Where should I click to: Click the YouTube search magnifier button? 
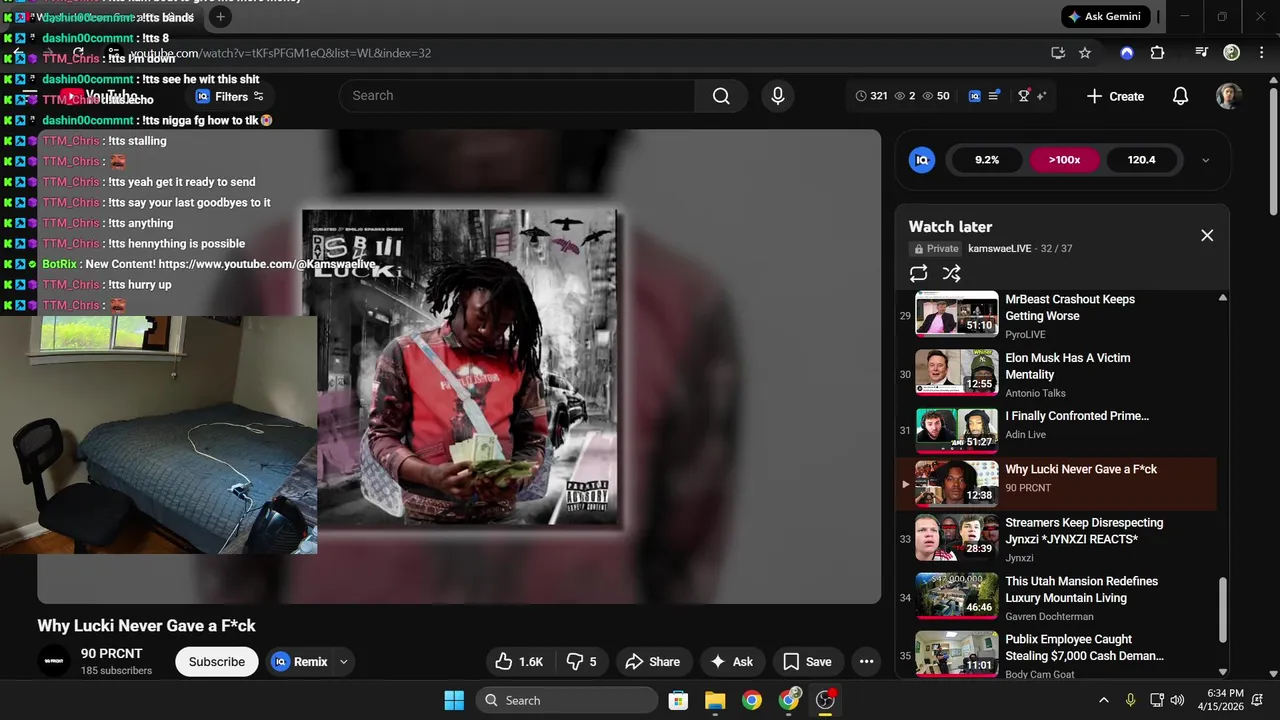point(721,96)
